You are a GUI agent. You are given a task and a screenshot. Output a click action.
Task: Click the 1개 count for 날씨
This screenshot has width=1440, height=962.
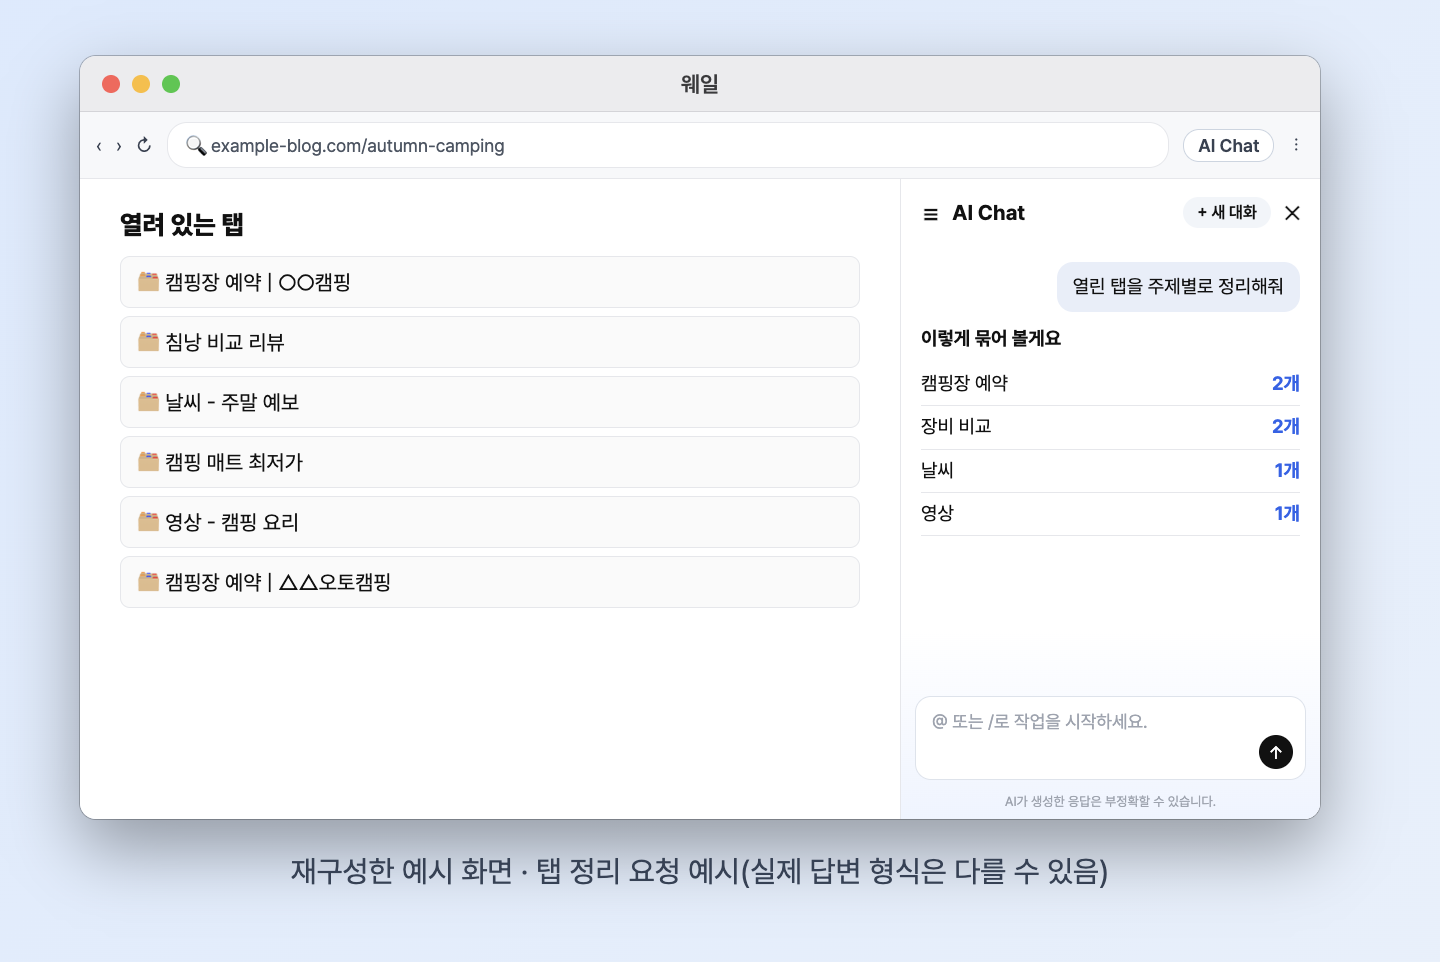coord(1287,471)
